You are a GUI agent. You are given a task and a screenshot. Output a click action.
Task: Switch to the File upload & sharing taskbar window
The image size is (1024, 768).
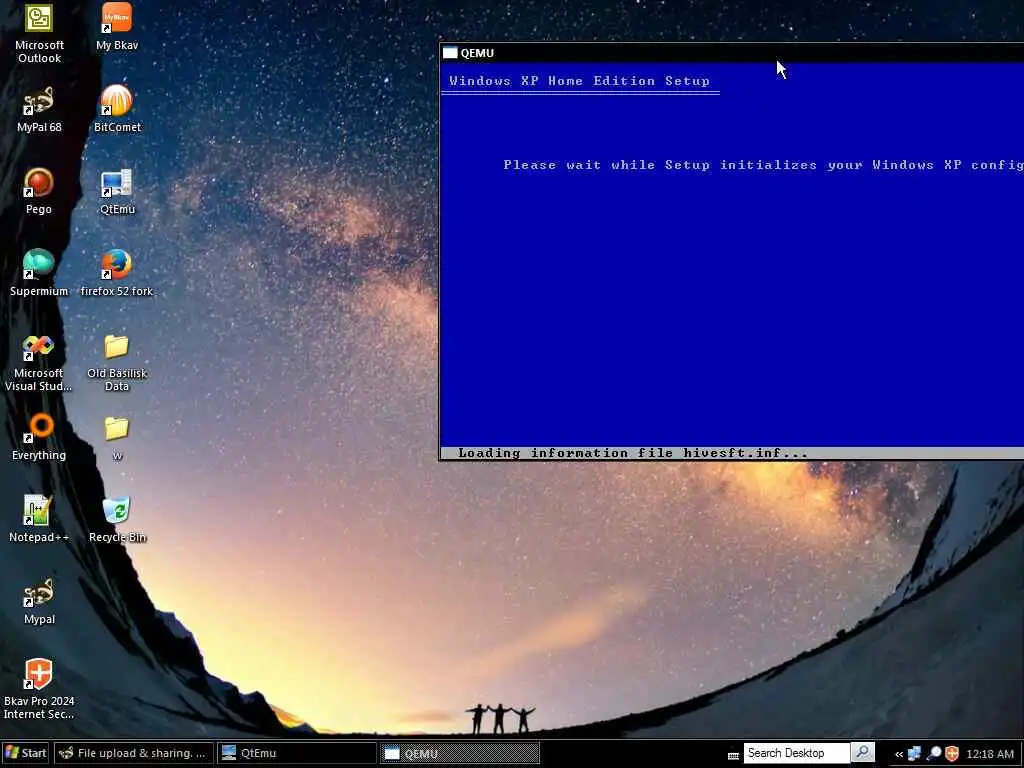tap(134, 753)
